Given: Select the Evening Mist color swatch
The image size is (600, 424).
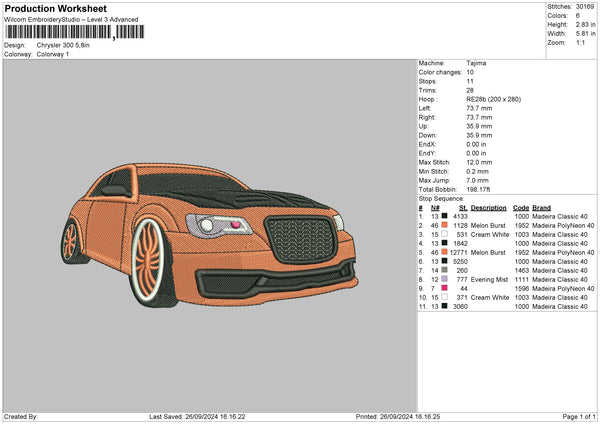Looking at the screenshot, I should [x=444, y=279].
